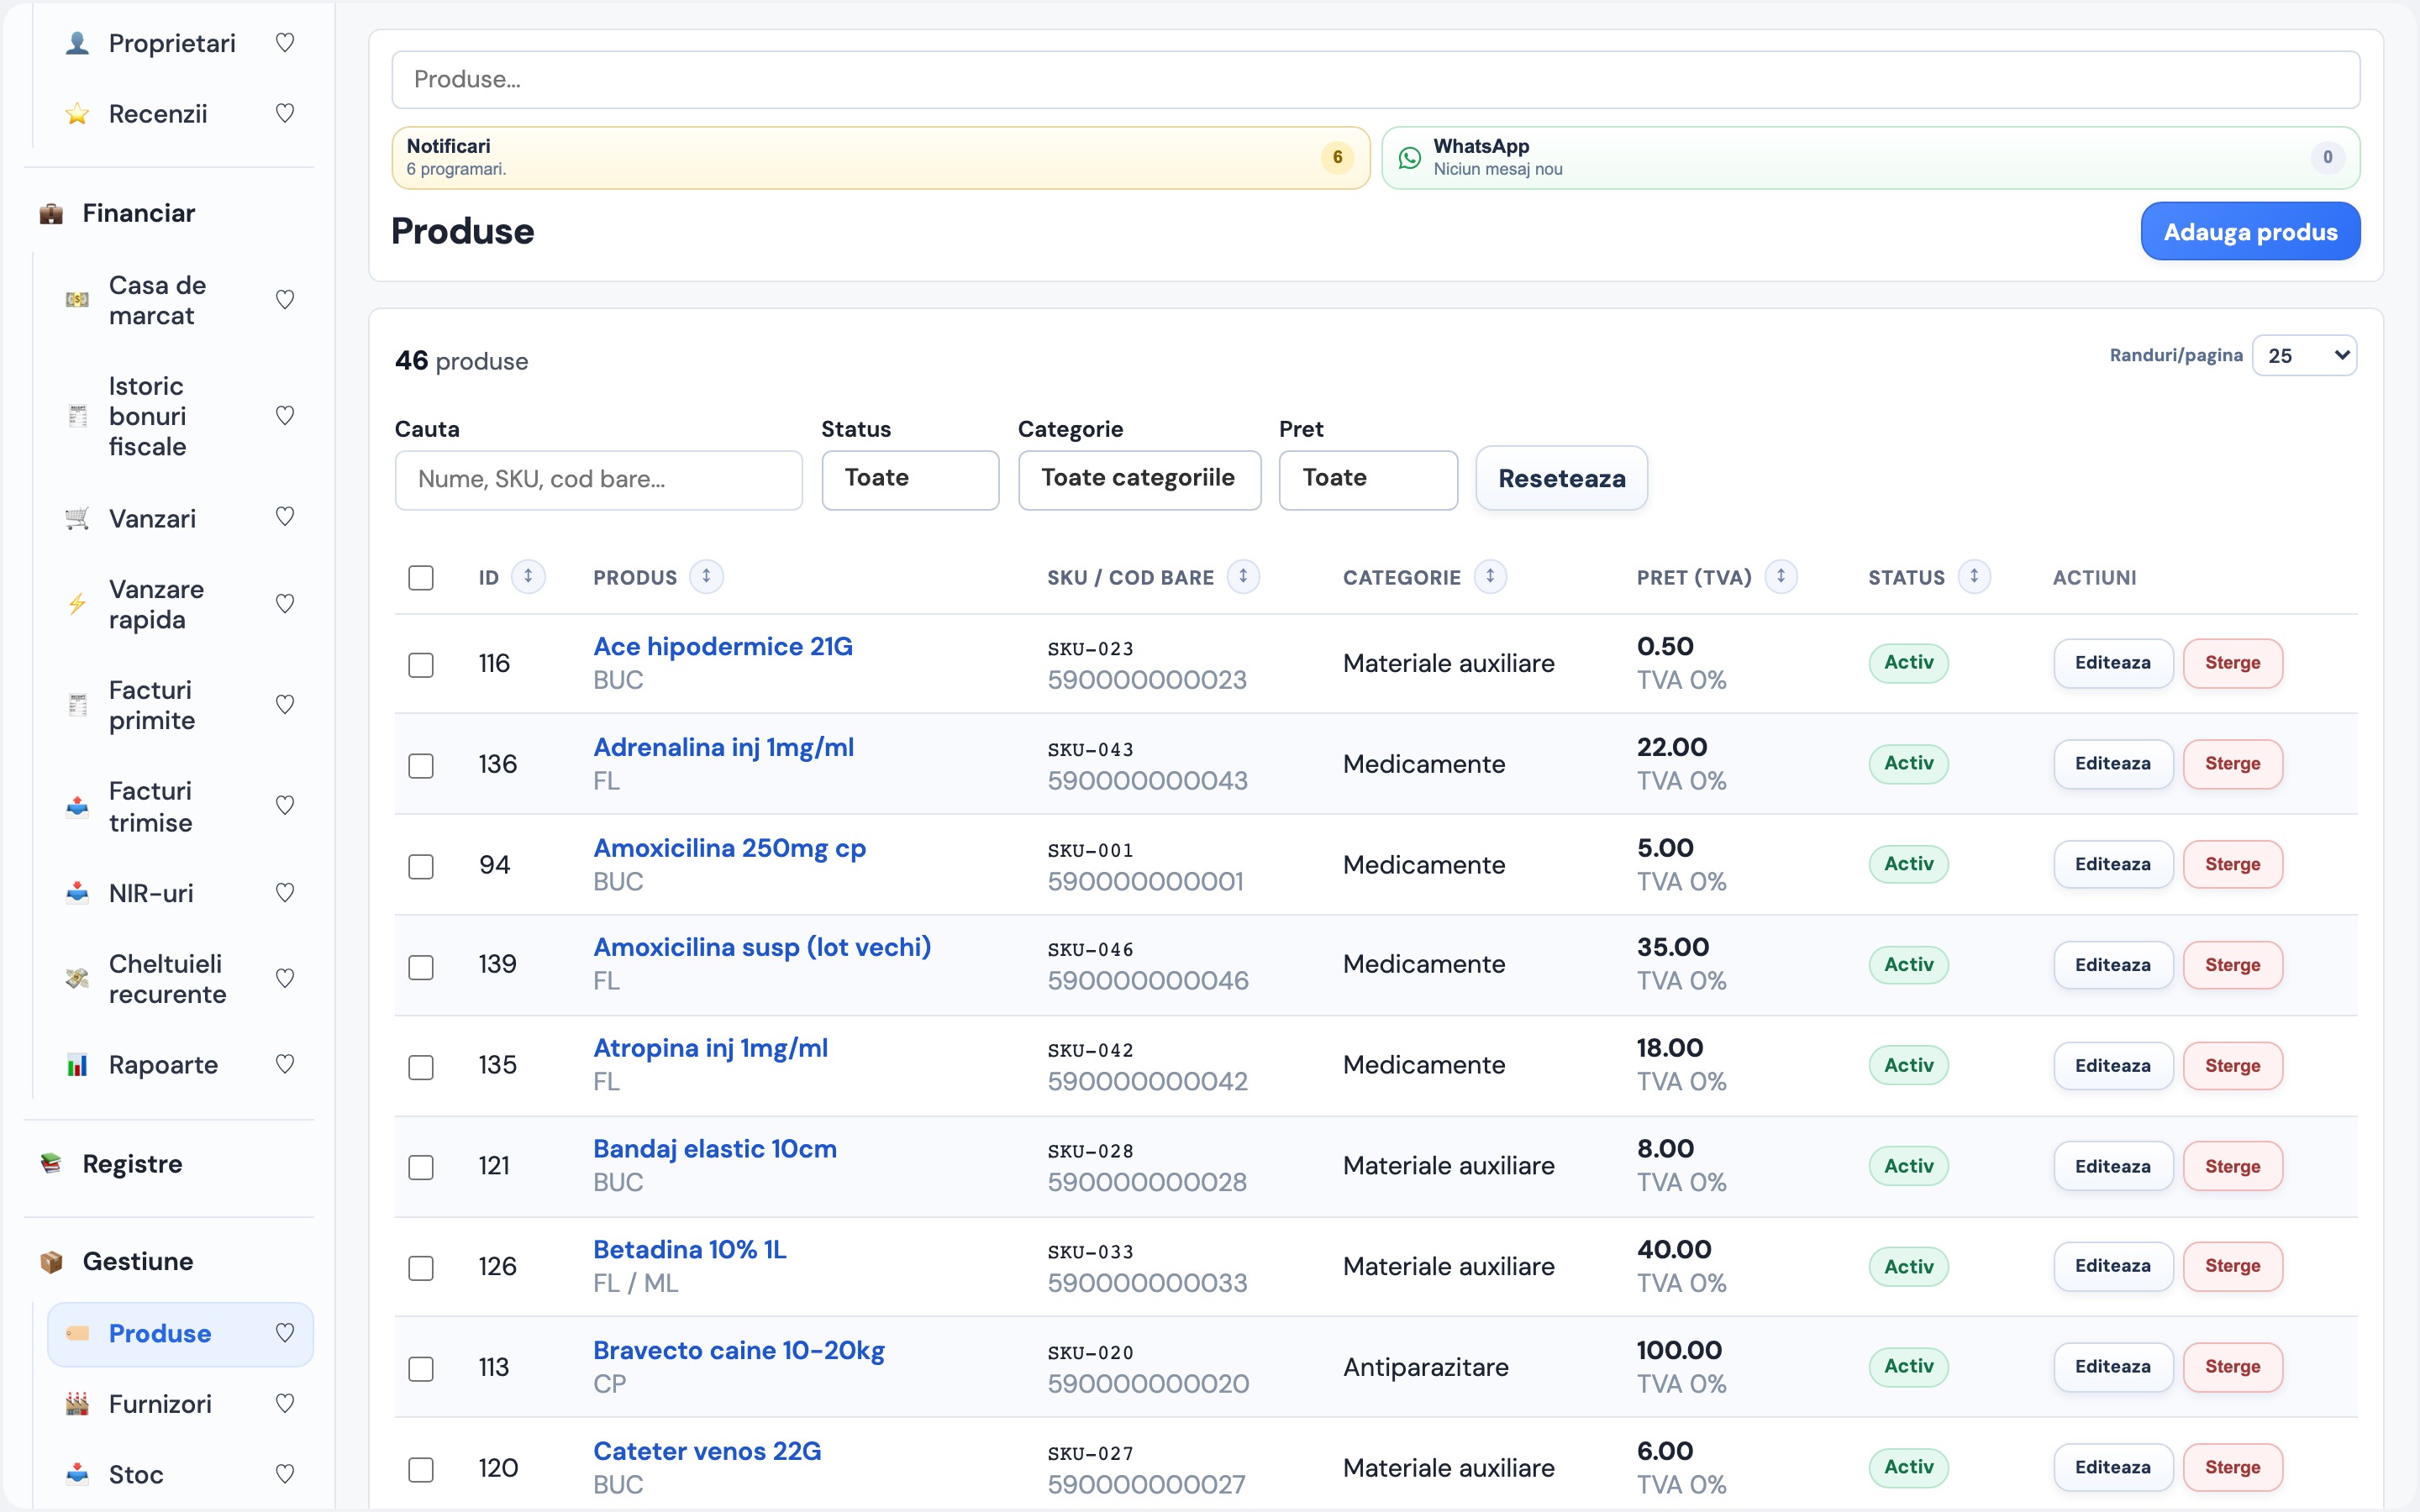
Task: Sort by CATEGORIE using sort icon
Action: 1490,577
